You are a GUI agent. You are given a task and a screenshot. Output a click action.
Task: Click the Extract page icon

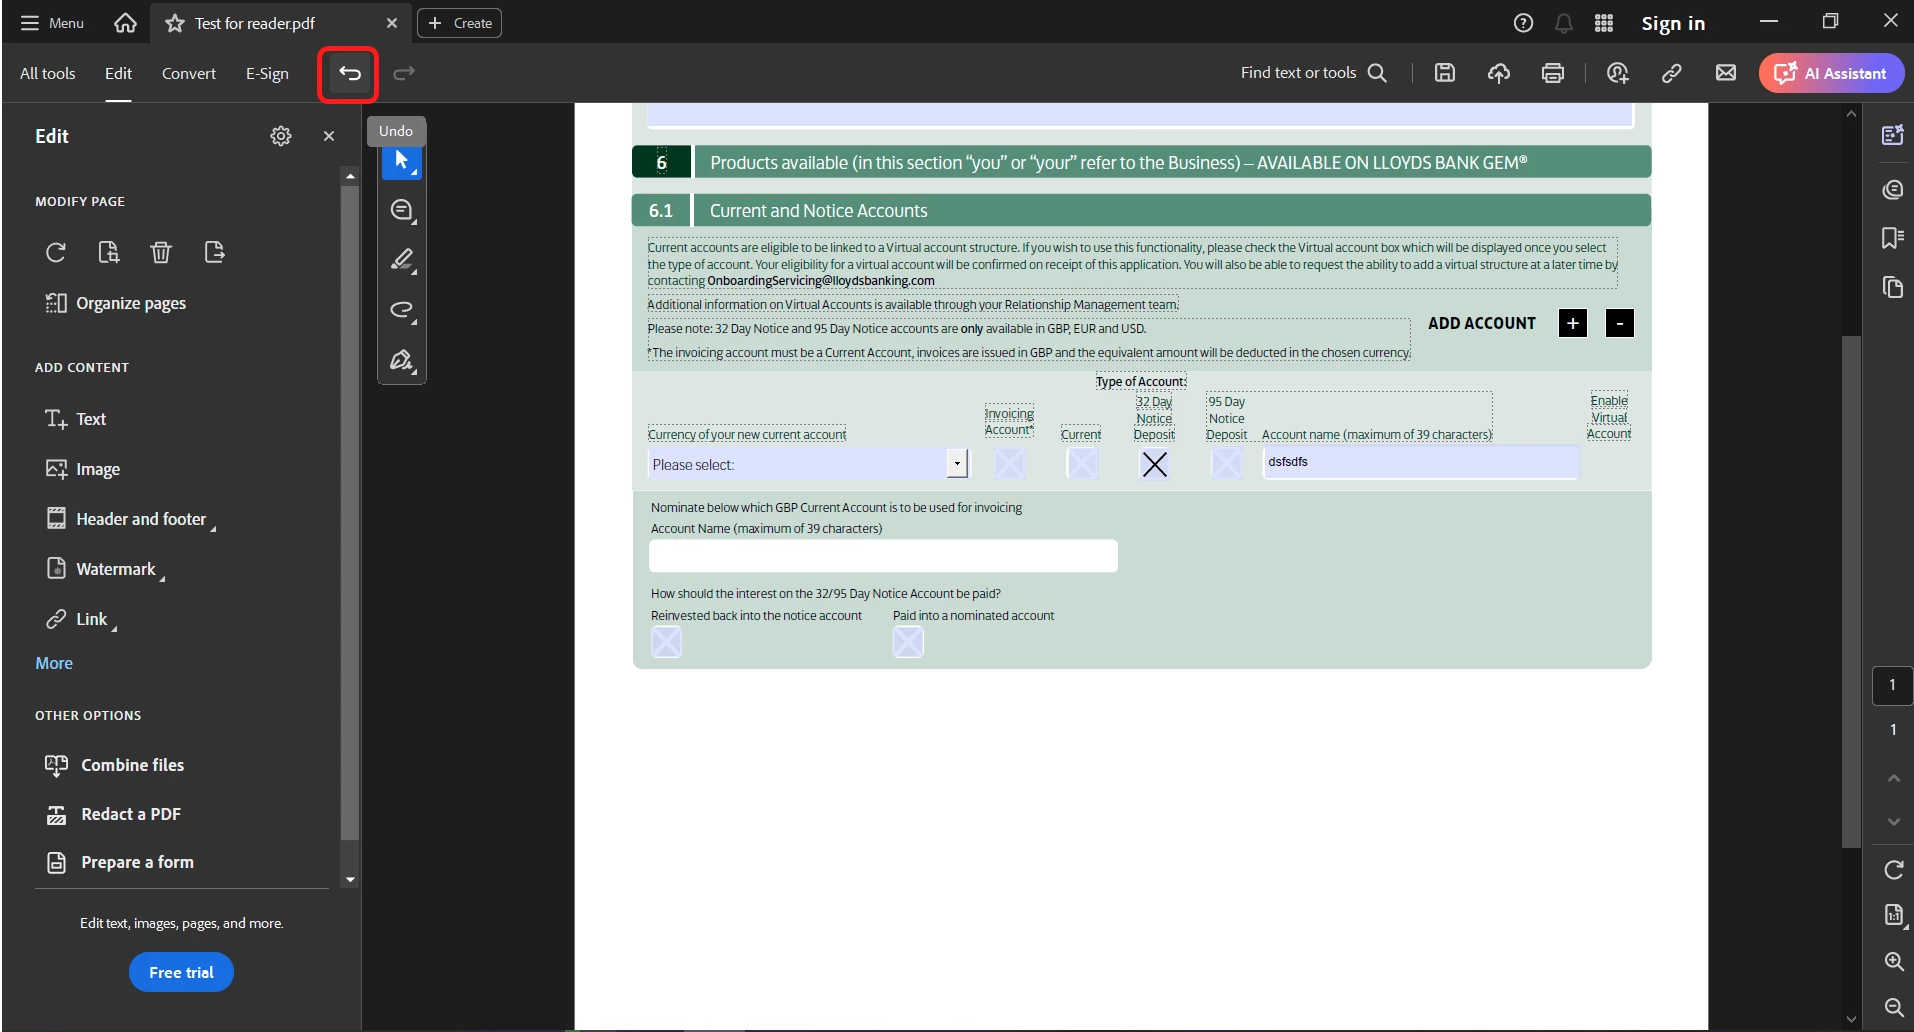214,252
